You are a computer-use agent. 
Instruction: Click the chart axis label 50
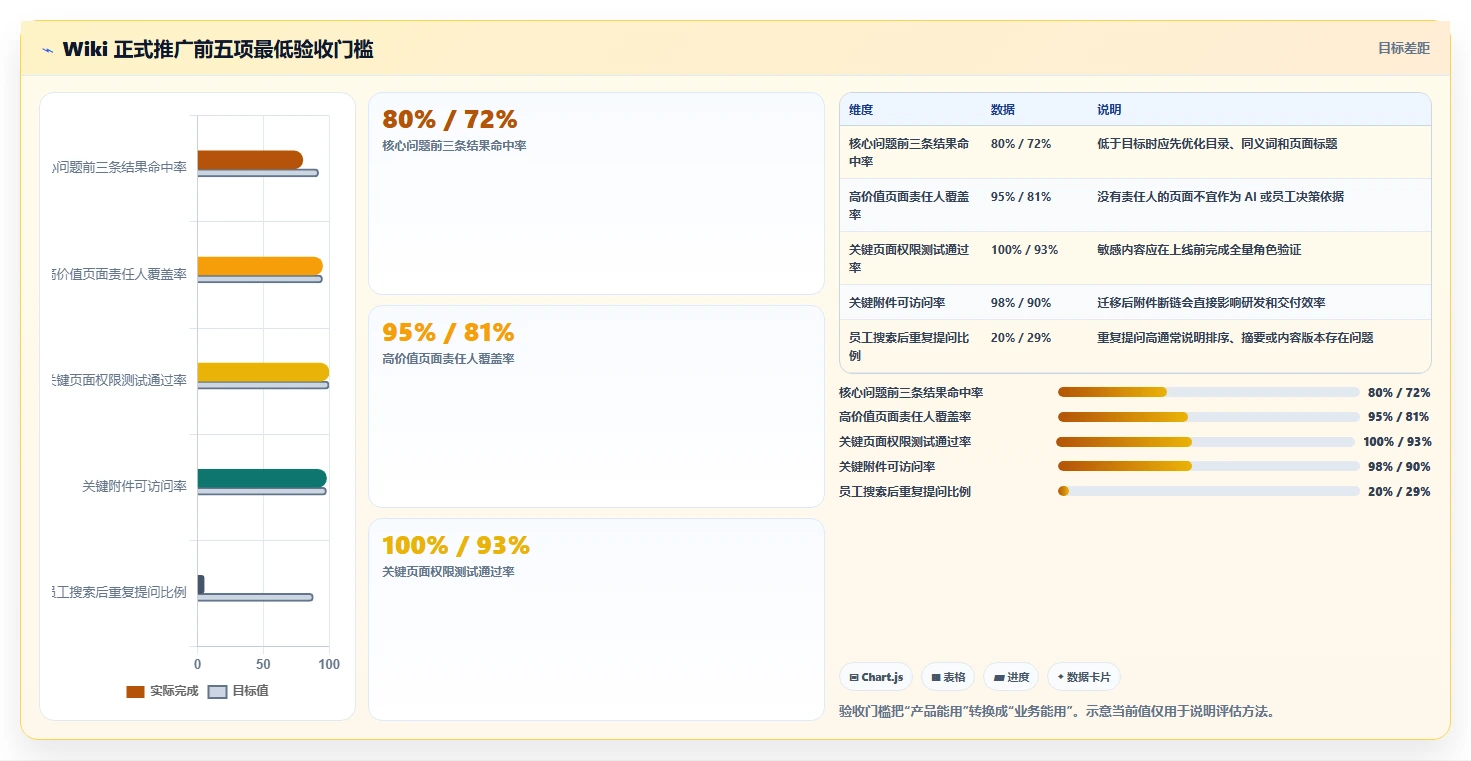coord(263,664)
